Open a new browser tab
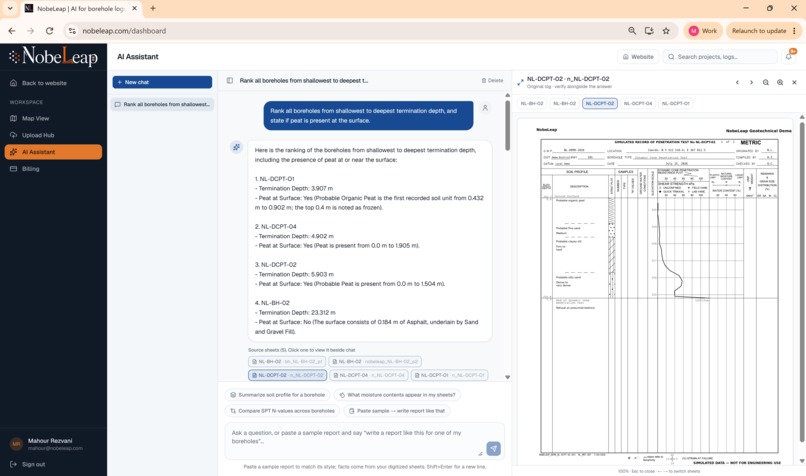The width and height of the screenshot is (806, 476). (153, 8)
